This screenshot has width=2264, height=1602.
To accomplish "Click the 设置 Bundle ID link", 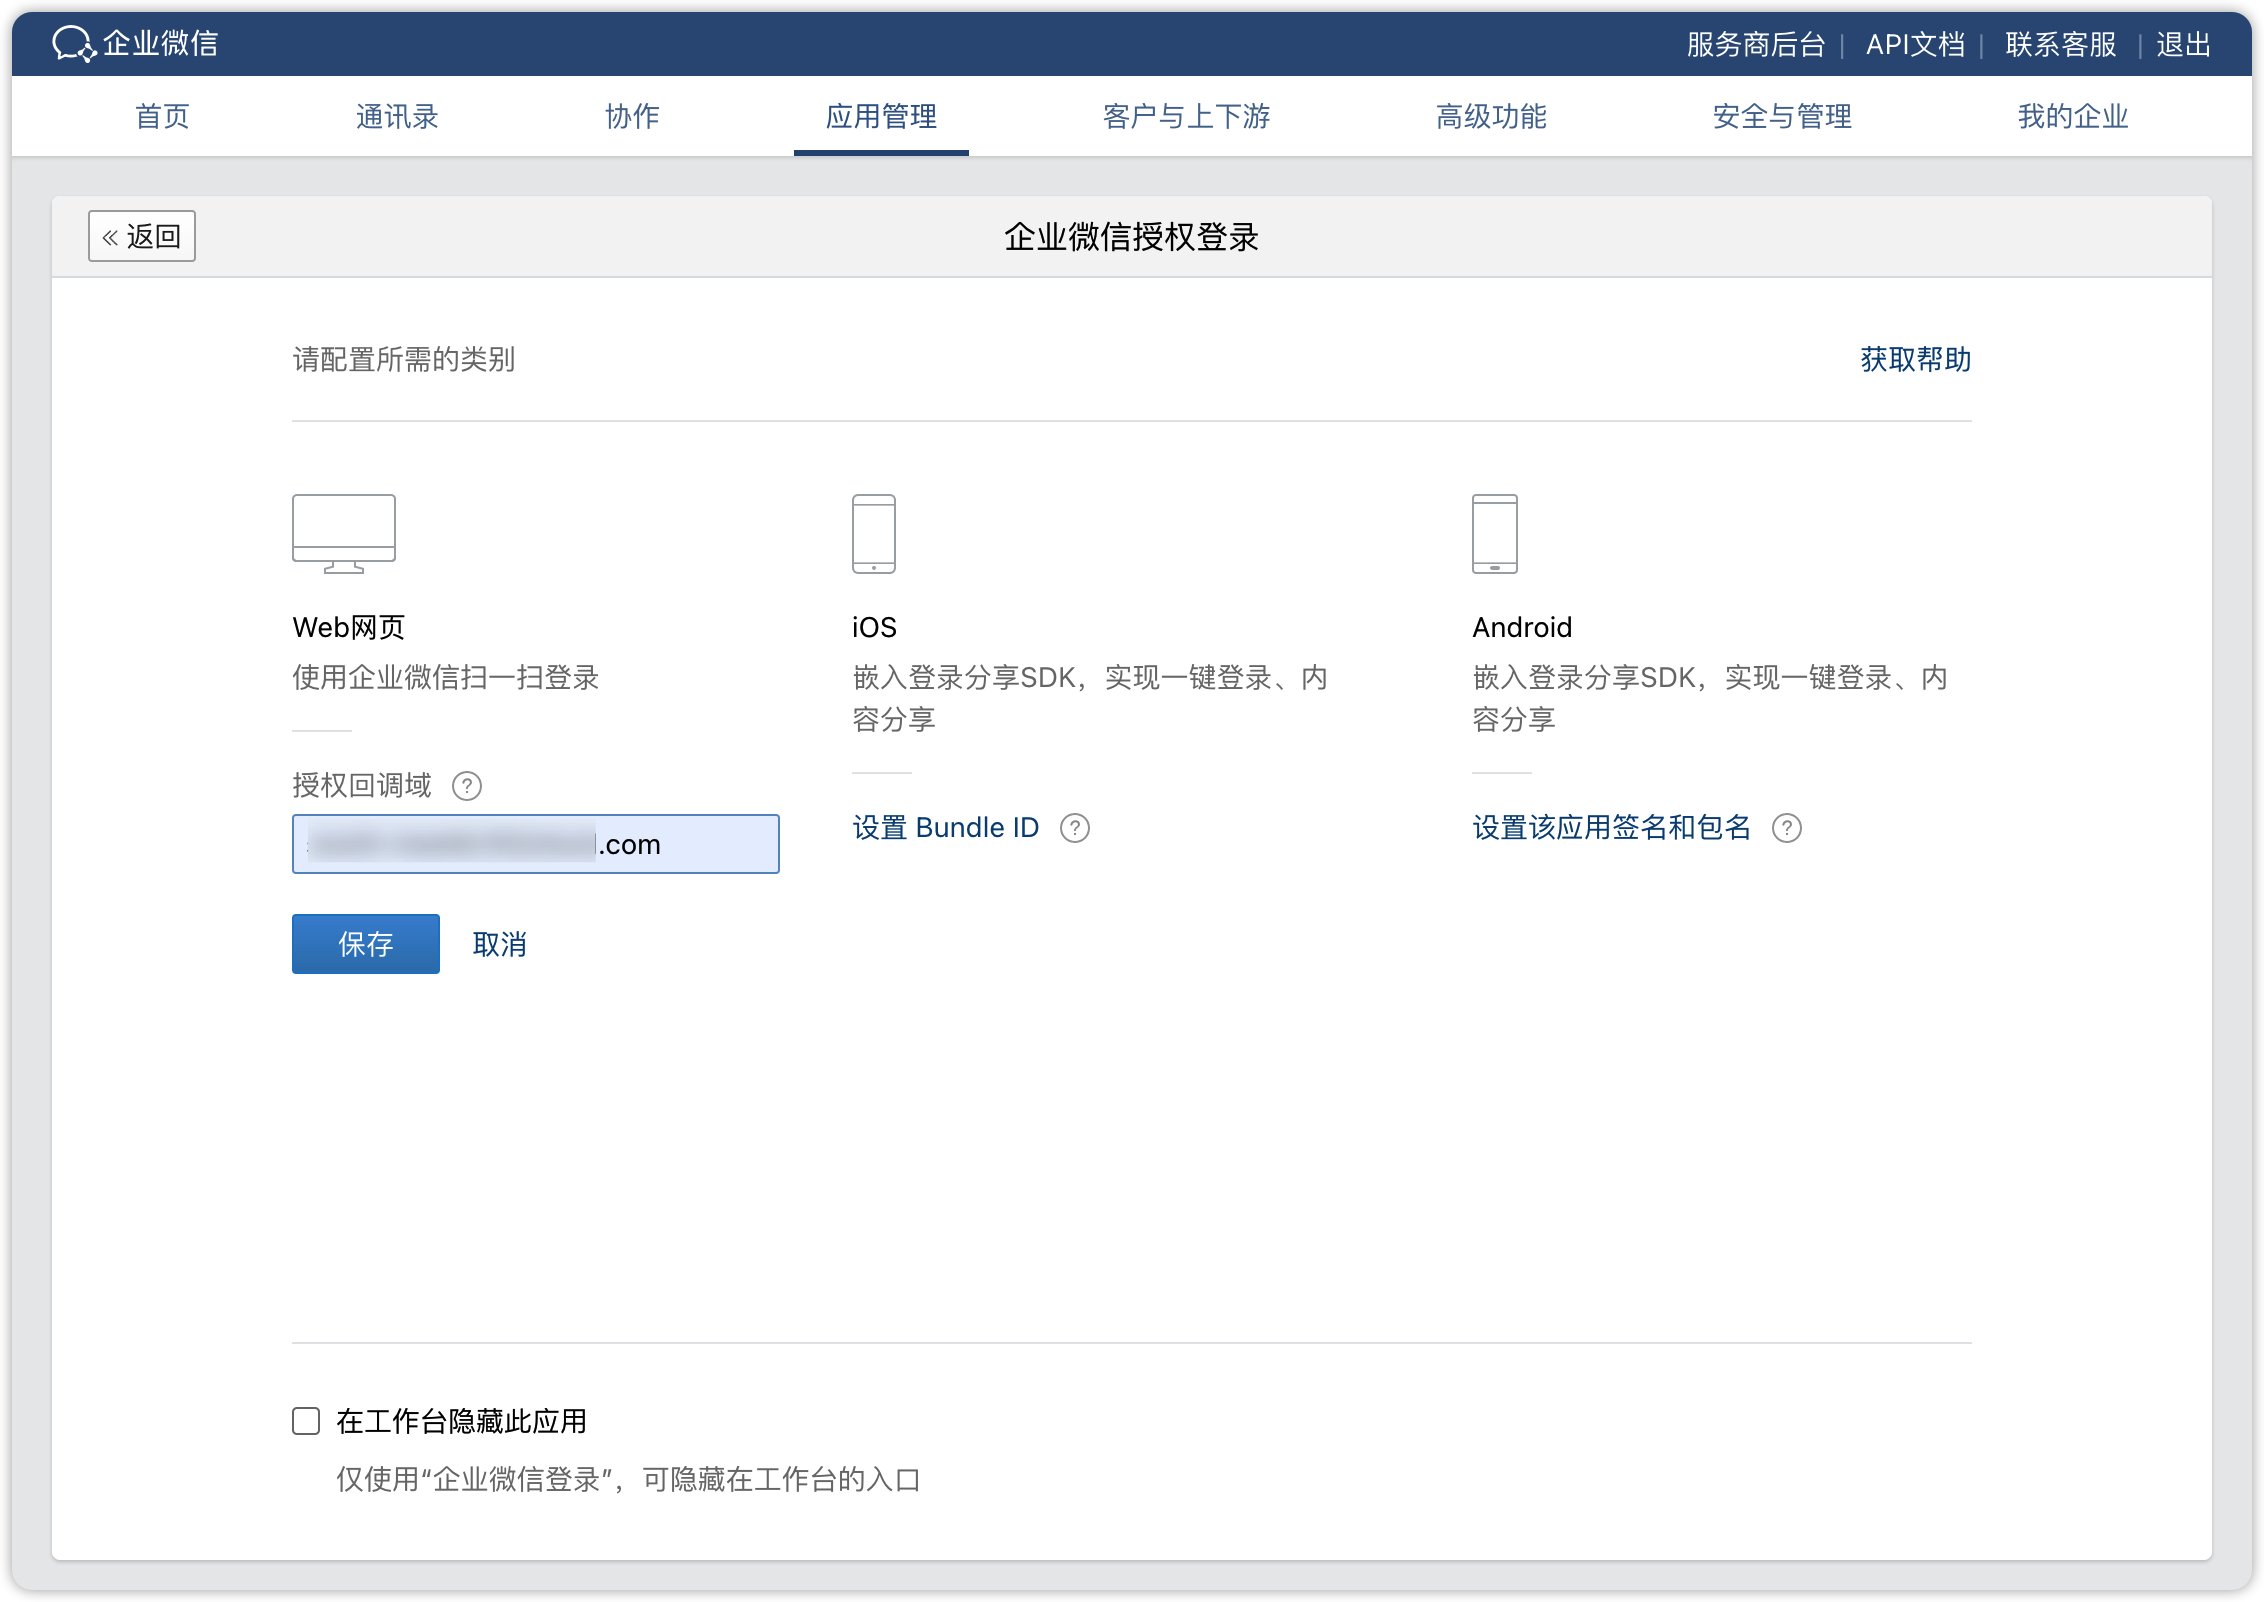I will click(x=945, y=828).
